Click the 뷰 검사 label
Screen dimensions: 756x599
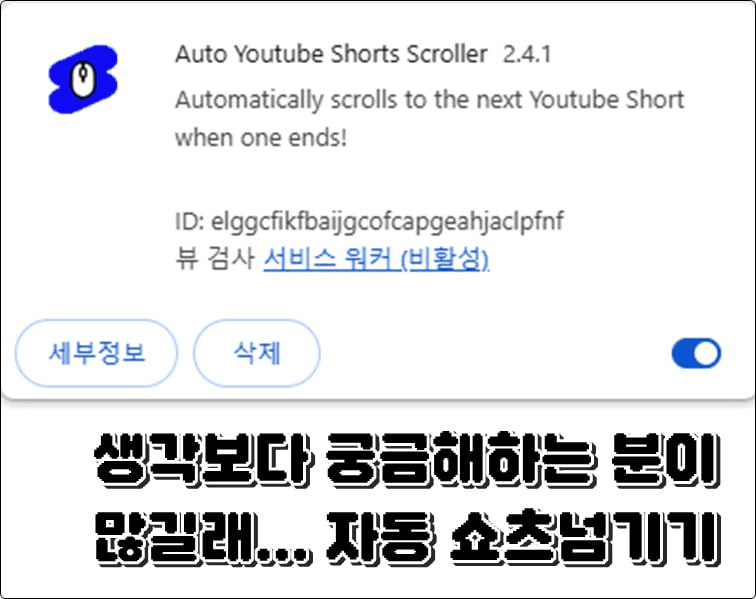215,259
